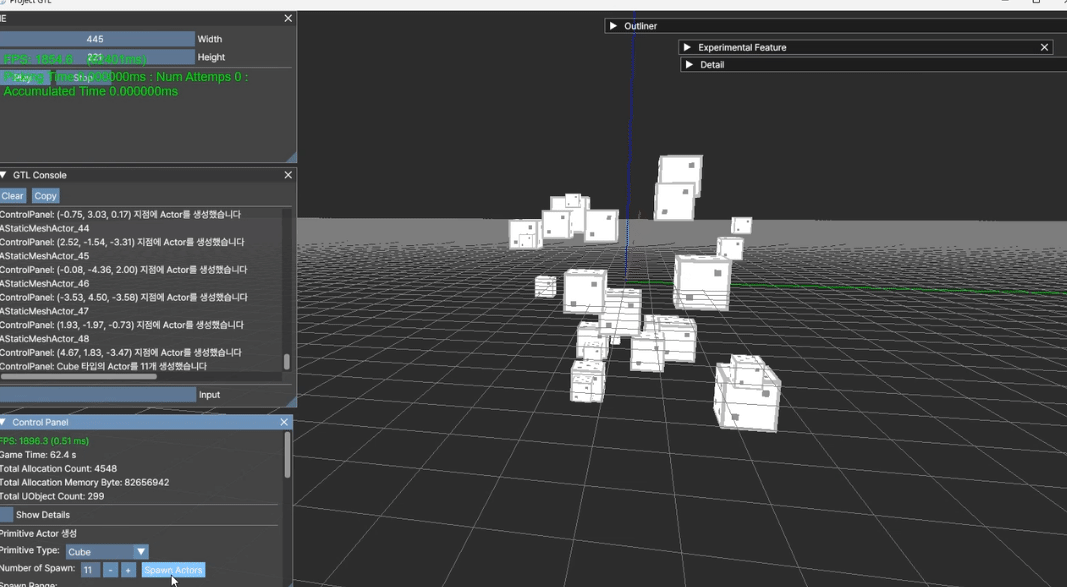1067x587 pixels.
Task: Click the Play button
Action: tap(22, 78)
